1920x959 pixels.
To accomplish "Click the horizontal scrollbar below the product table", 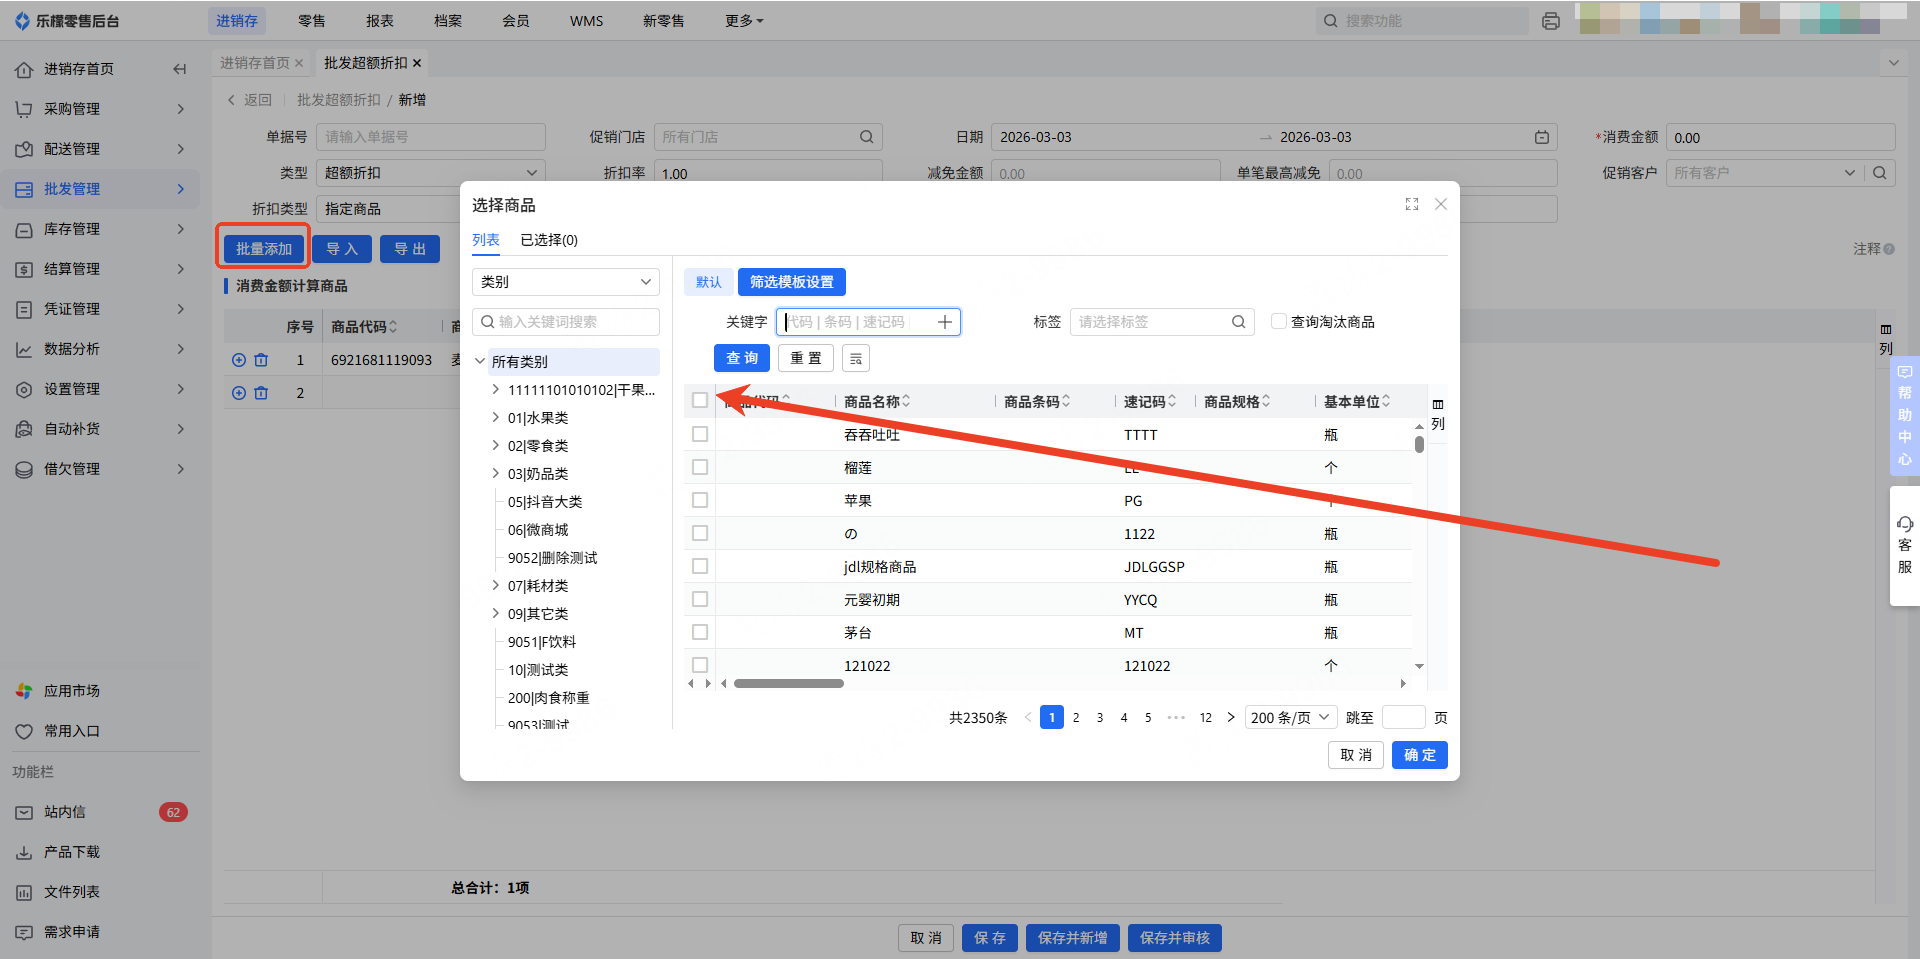I will click(x=789, y=684).
